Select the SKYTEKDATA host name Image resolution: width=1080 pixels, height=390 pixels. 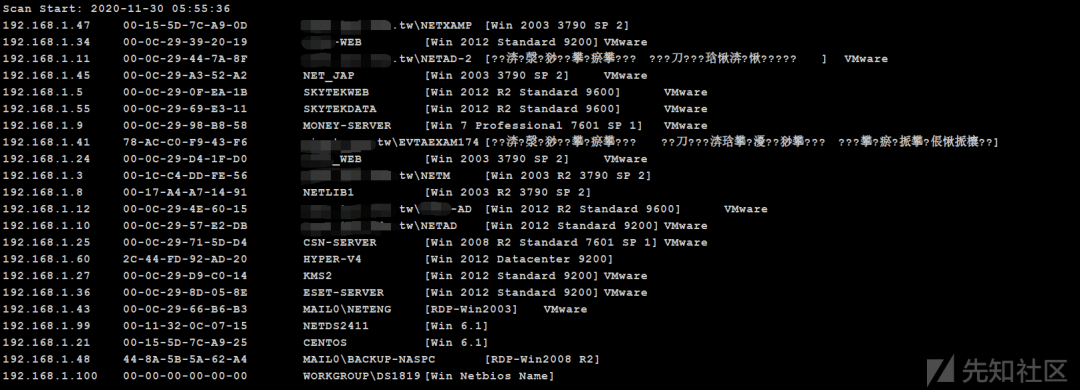click(340, 109)
